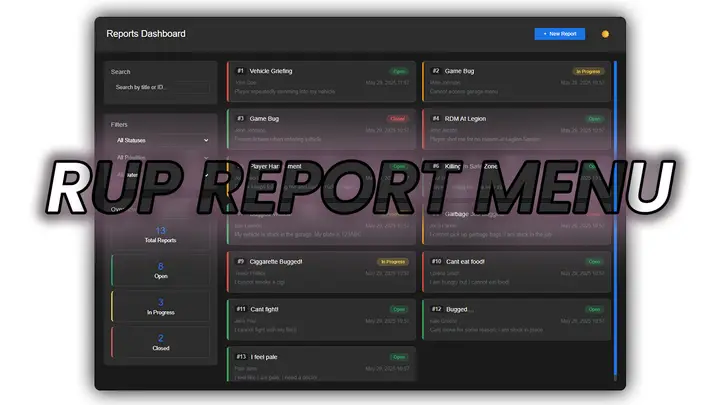Open report #10 Cant eat food!
The height and width of the screenshot is (405, 720).
[517, 272]
